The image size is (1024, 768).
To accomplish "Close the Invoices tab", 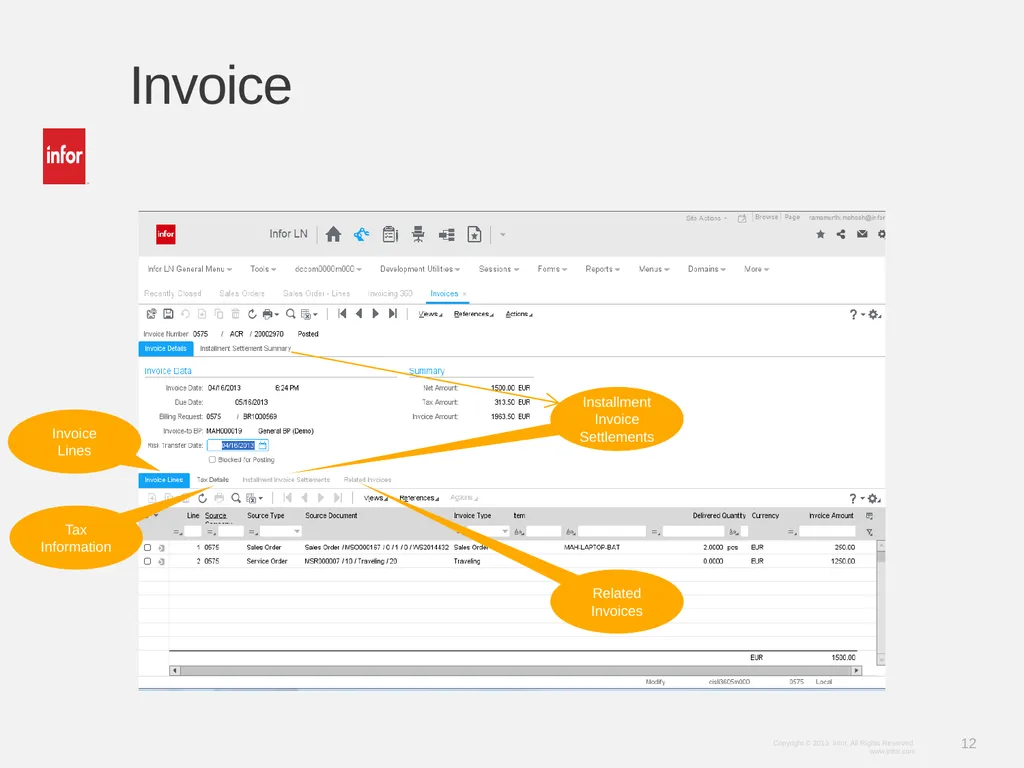I will 464,295.
